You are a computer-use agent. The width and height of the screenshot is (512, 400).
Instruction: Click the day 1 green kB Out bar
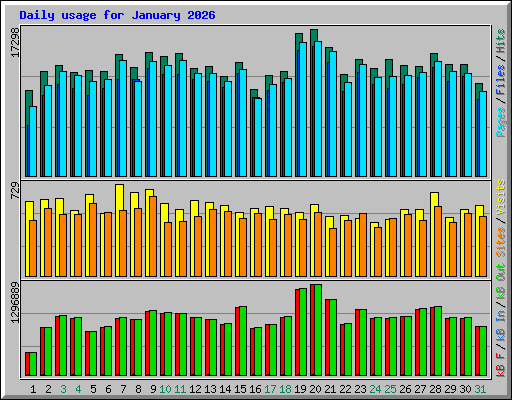33,364
